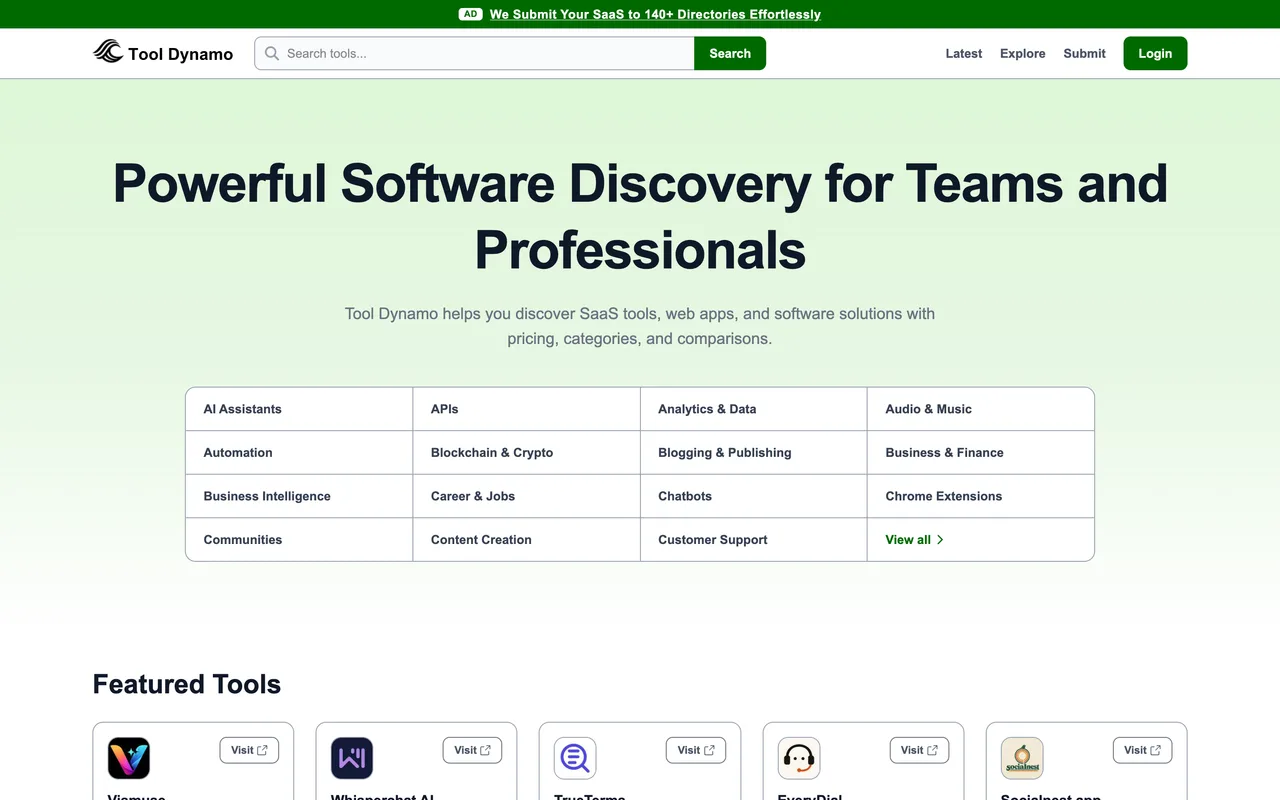Visit the headset logo featured tool
The image size is (1280, 800).
[x=919, y=750]
